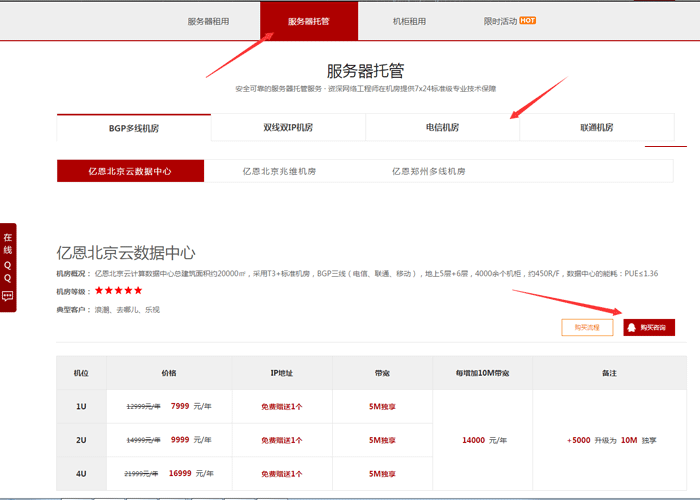Select the 电信机房 tab
Image resolution: width=700 pixels, height=500 pixels.
pos(442,128)
